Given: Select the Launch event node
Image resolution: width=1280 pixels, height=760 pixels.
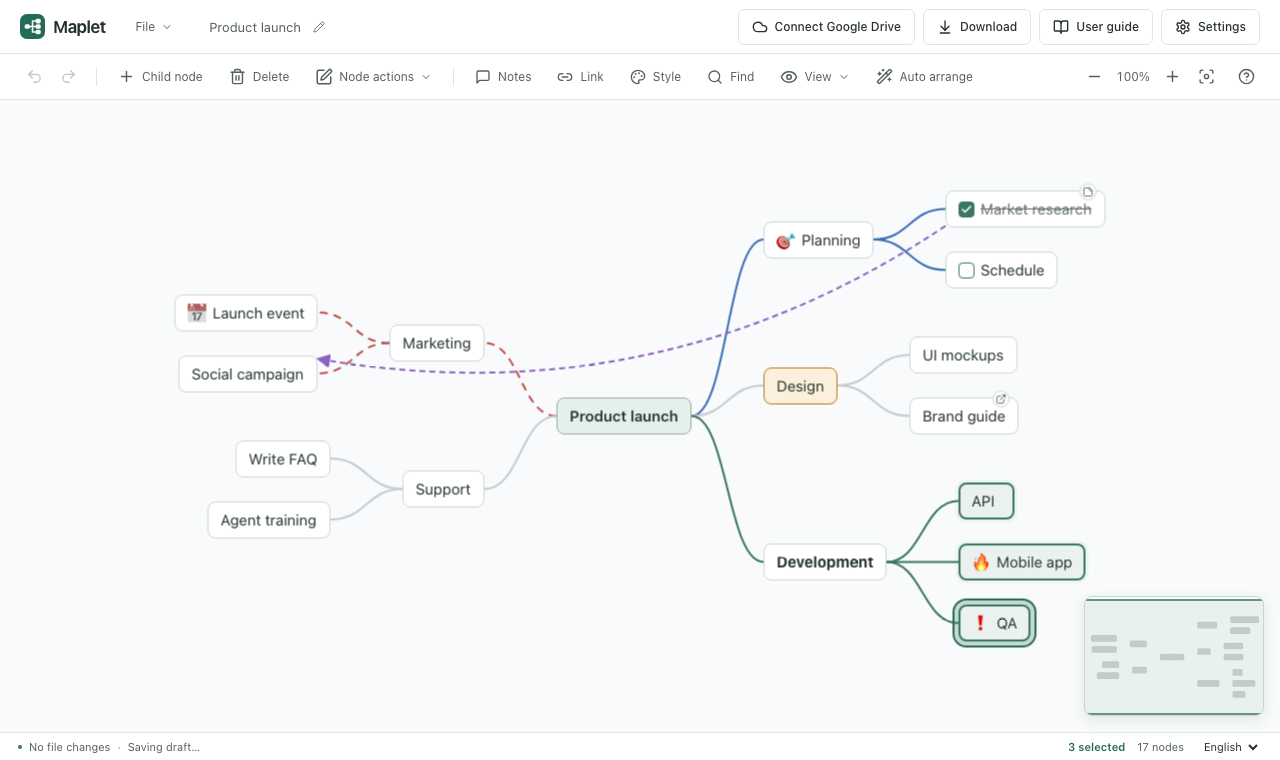Looking at the screenshot, I should [246, 313].
